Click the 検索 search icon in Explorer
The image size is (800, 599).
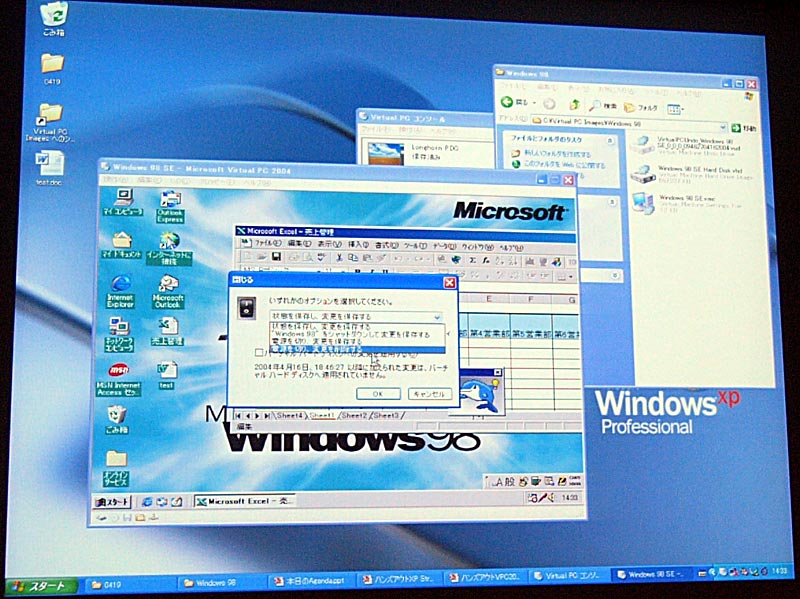tap(603, 106)
